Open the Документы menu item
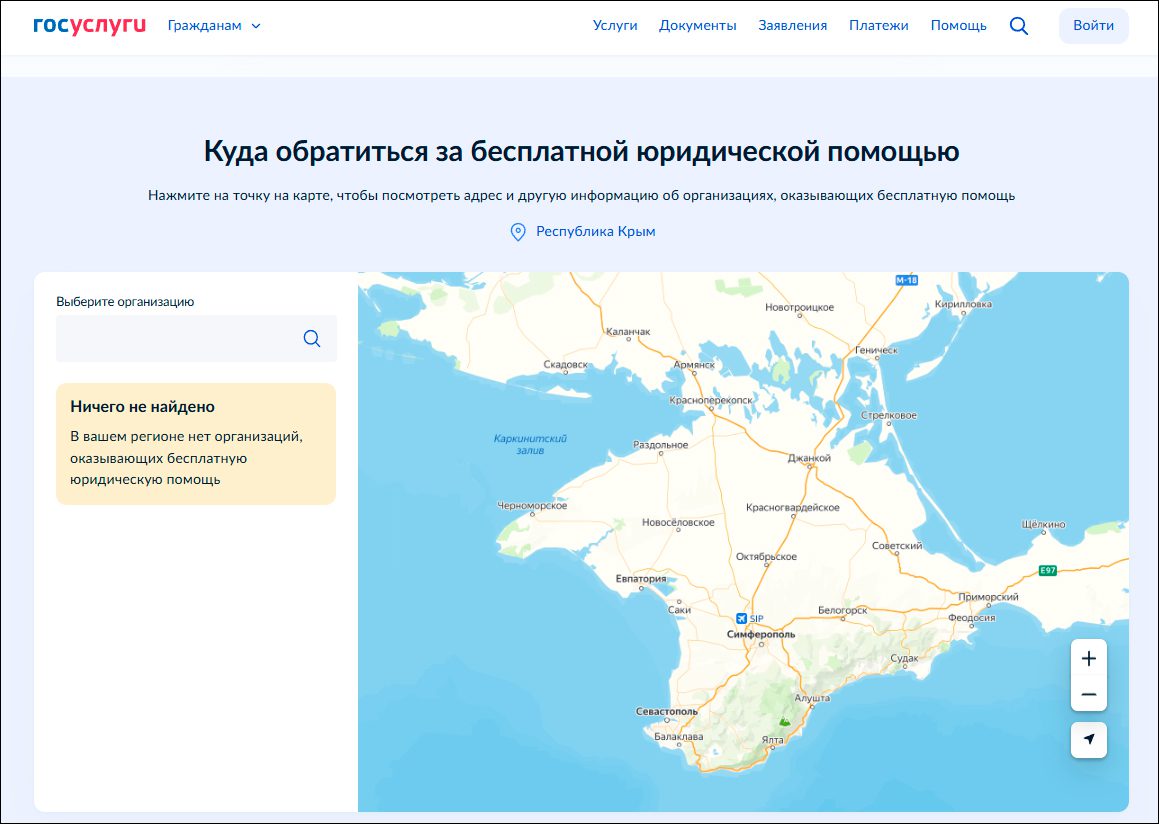Screen dimensions: 1159x824 point(697,26)
